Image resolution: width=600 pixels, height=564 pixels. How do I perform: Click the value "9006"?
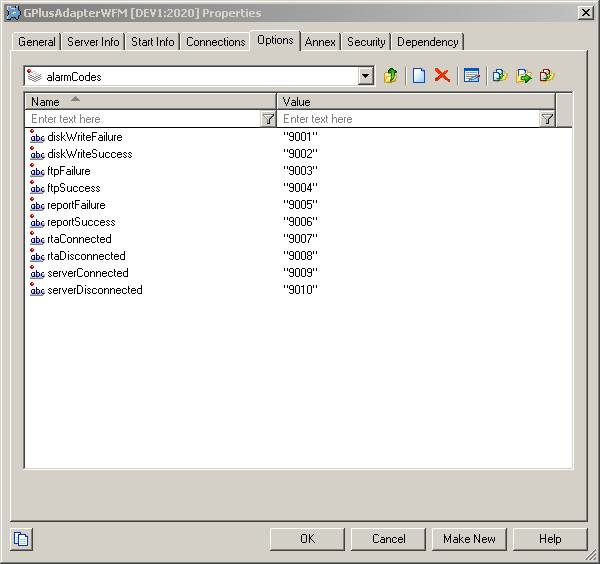pos(300,222)
